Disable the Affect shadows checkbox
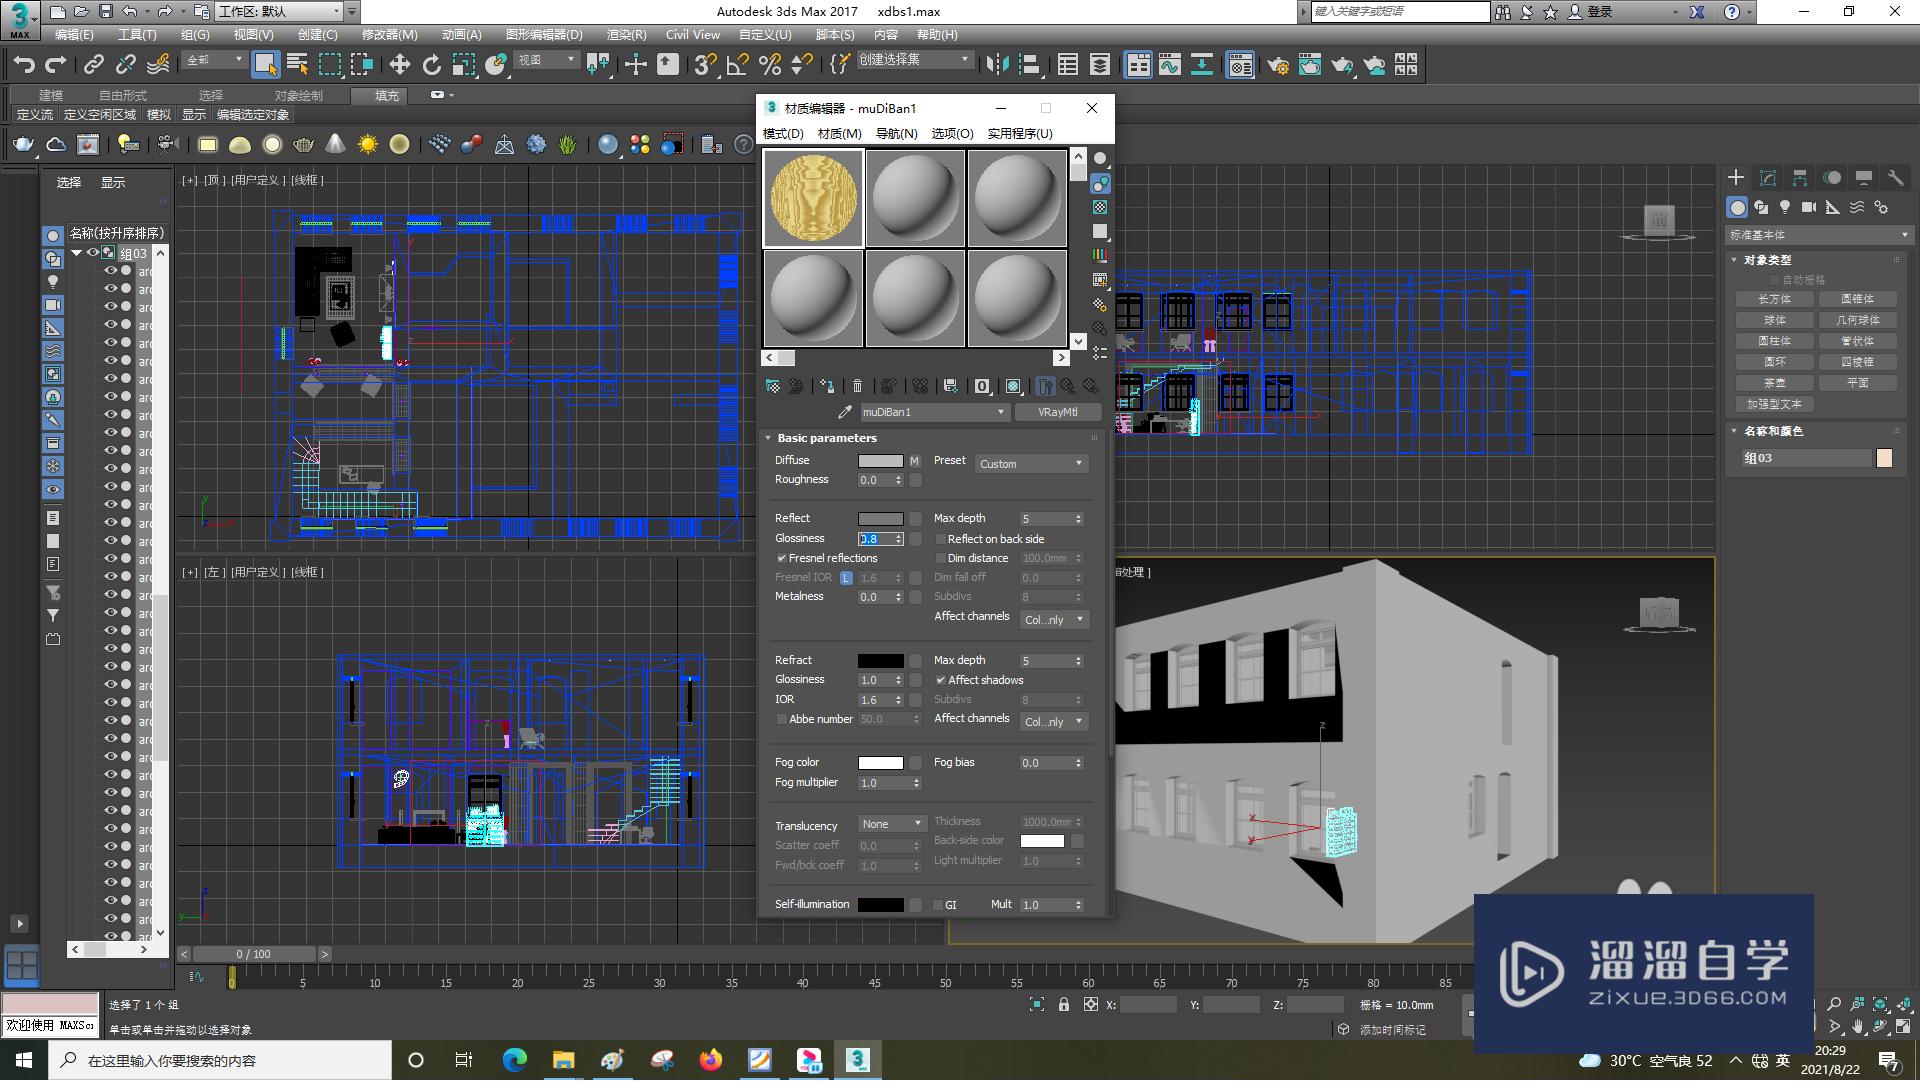Image resolution: width=1920 pixels, height=1082 pixels. click(x=941, y=680)
